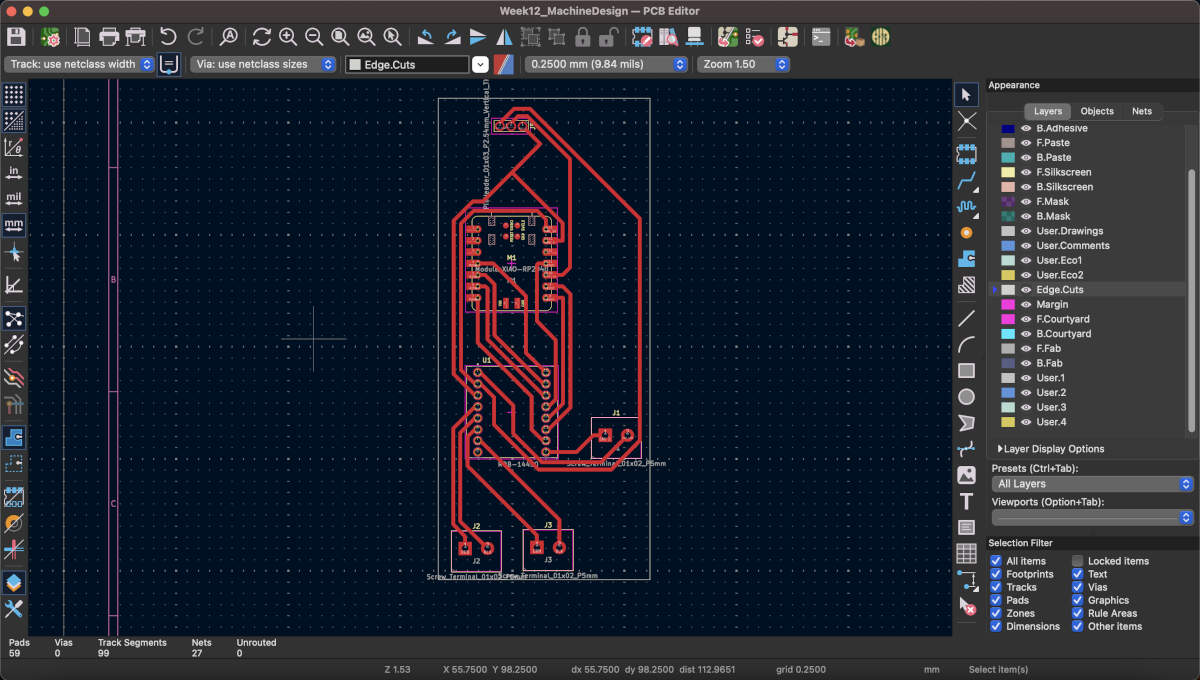The height and width of the screenshot is (680, 1200).
Task: Open the Find tool
Action: tap(229, 37)
